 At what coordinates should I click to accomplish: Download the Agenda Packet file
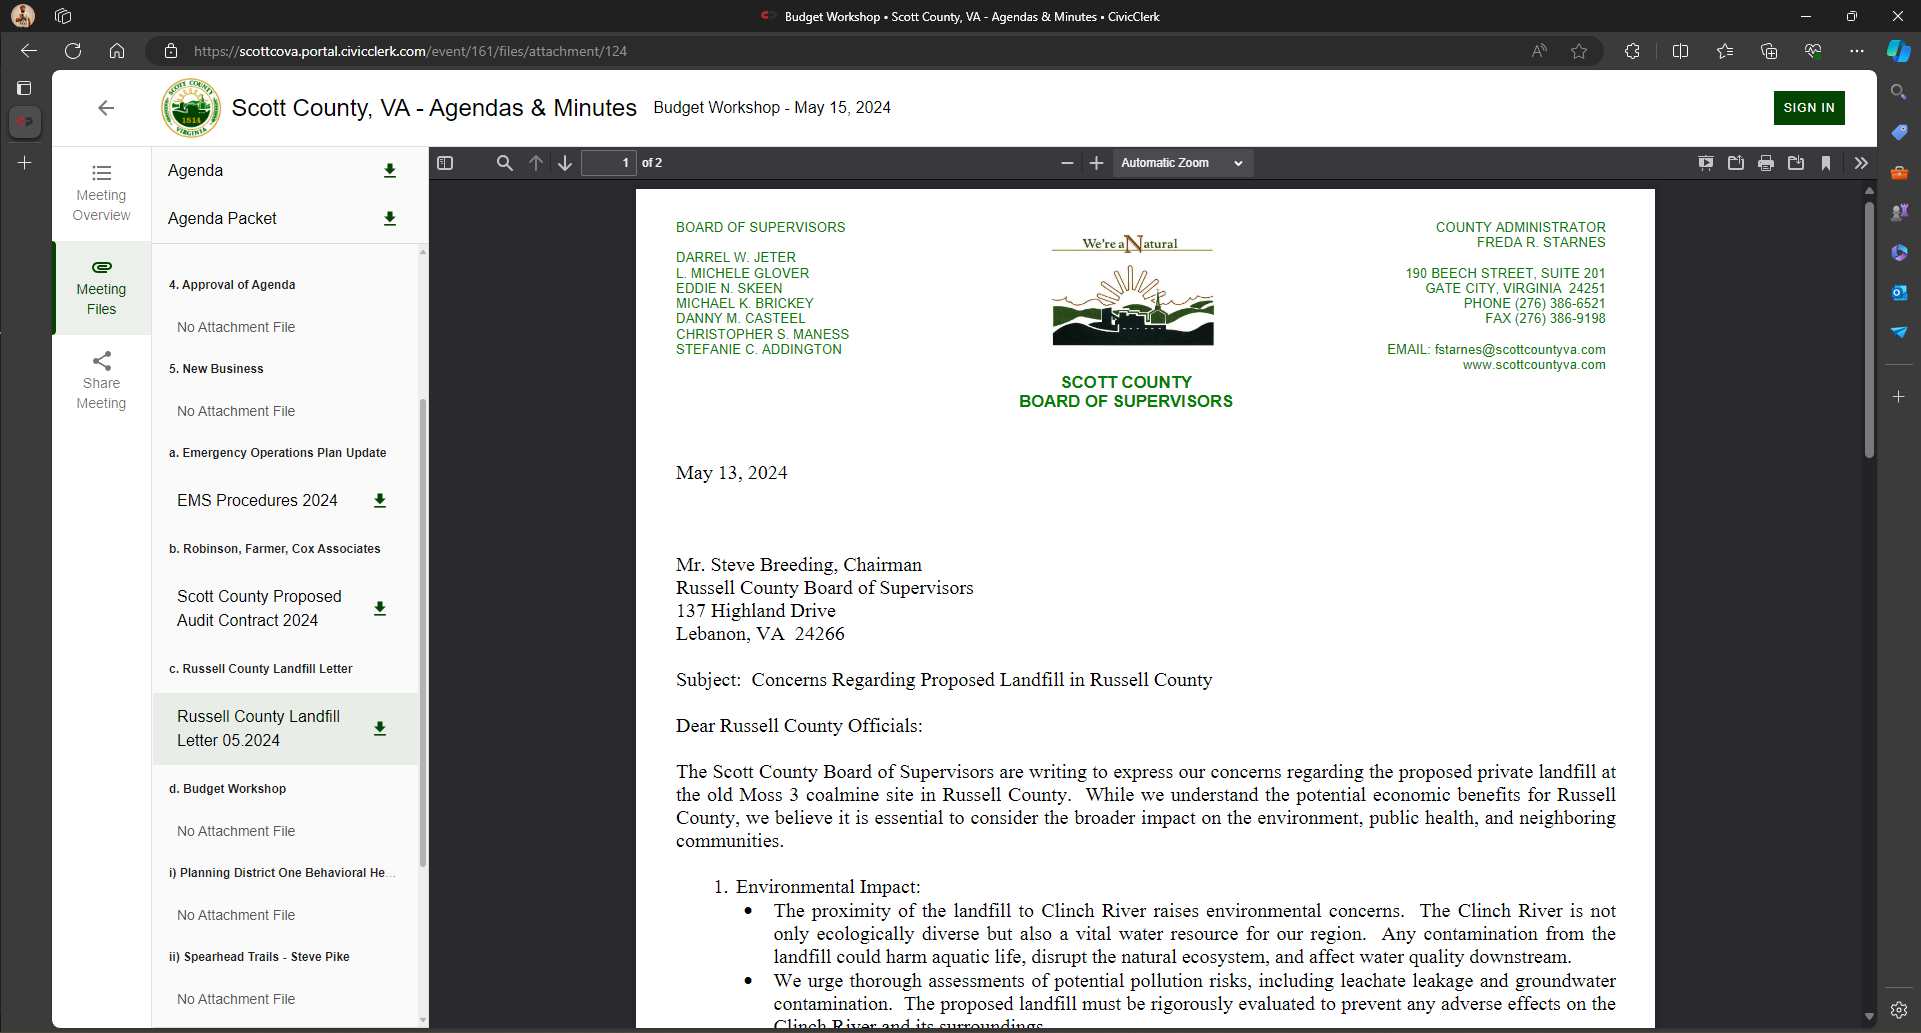[x=389, y=218]
